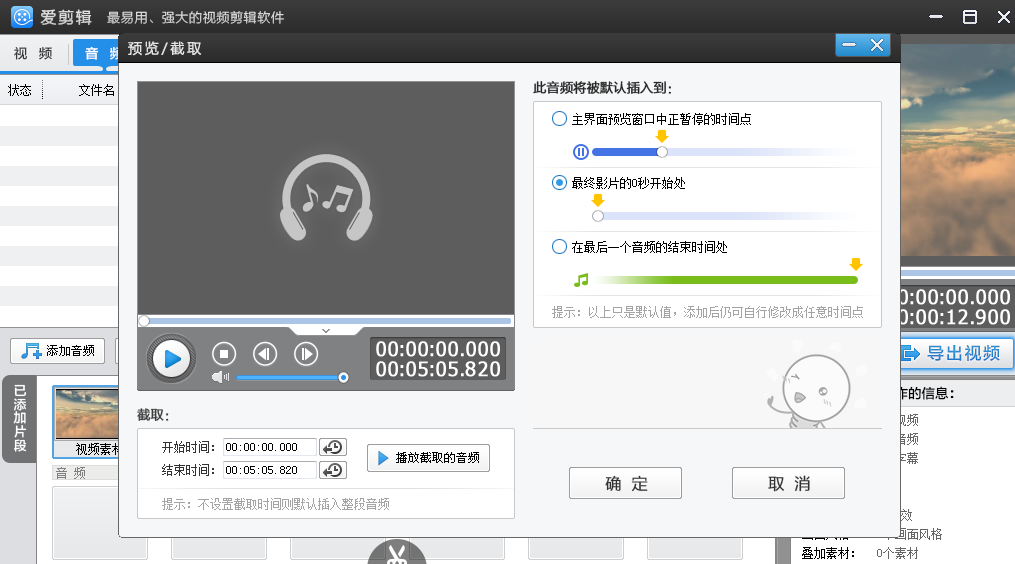This screenshot has width=1015, height=564.
Task: Mute the preview speaker icon
Action: (220, 377)
